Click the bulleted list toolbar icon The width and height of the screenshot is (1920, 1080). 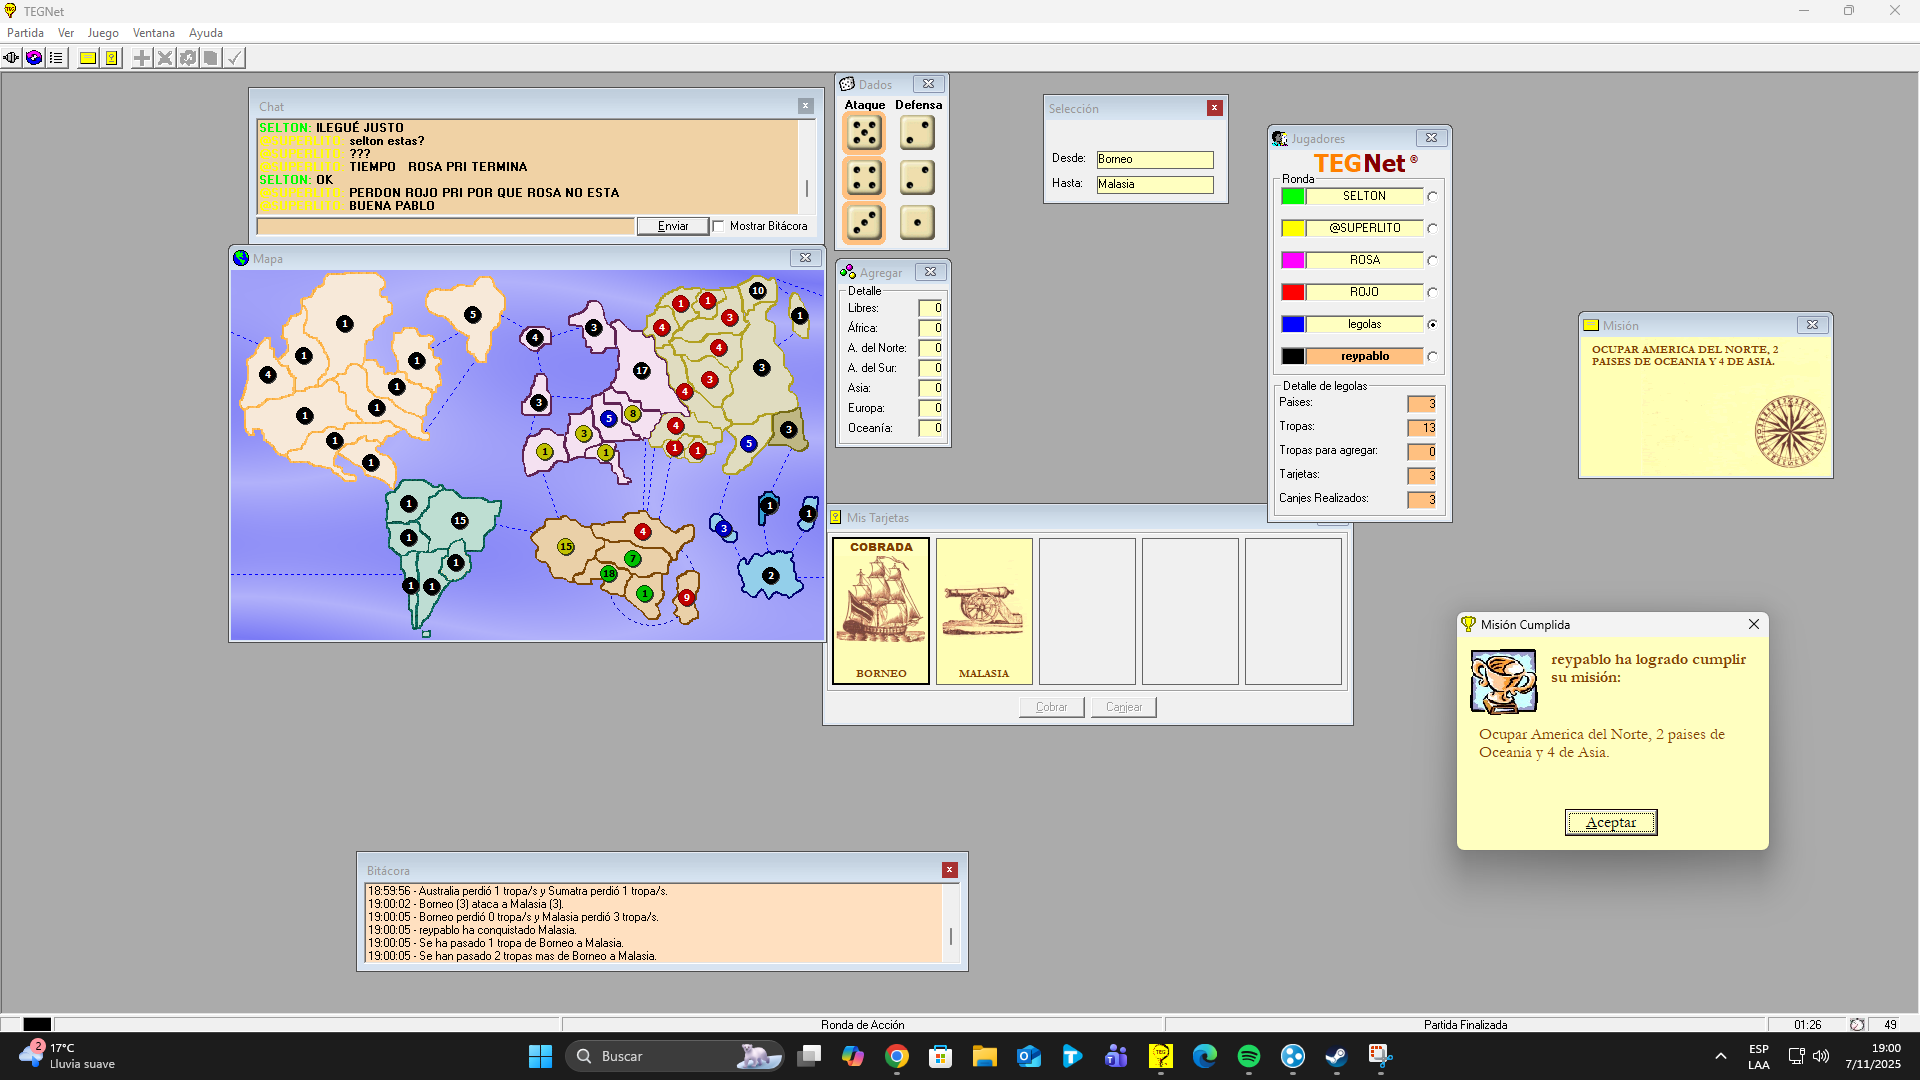click(56, 58)
